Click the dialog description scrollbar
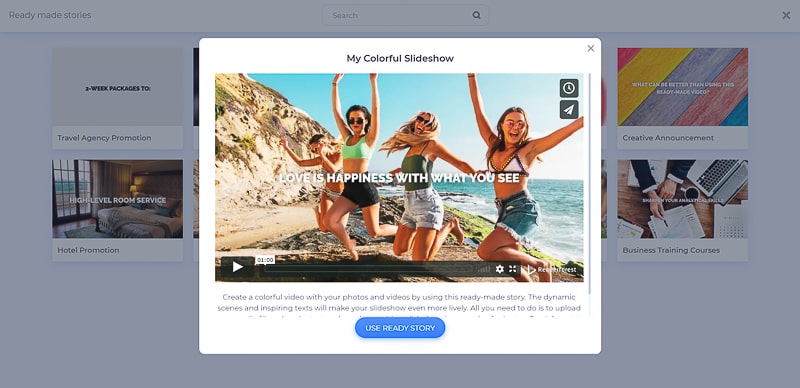 pos(589,184)
